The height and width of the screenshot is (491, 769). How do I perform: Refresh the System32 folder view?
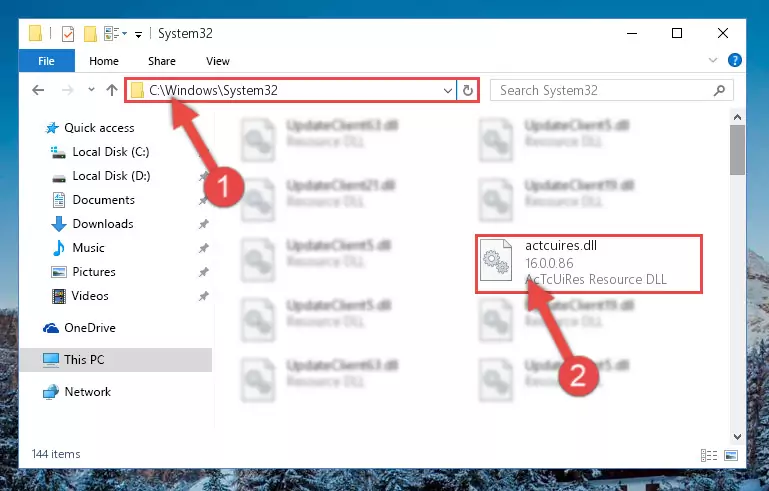click(468, 90)
